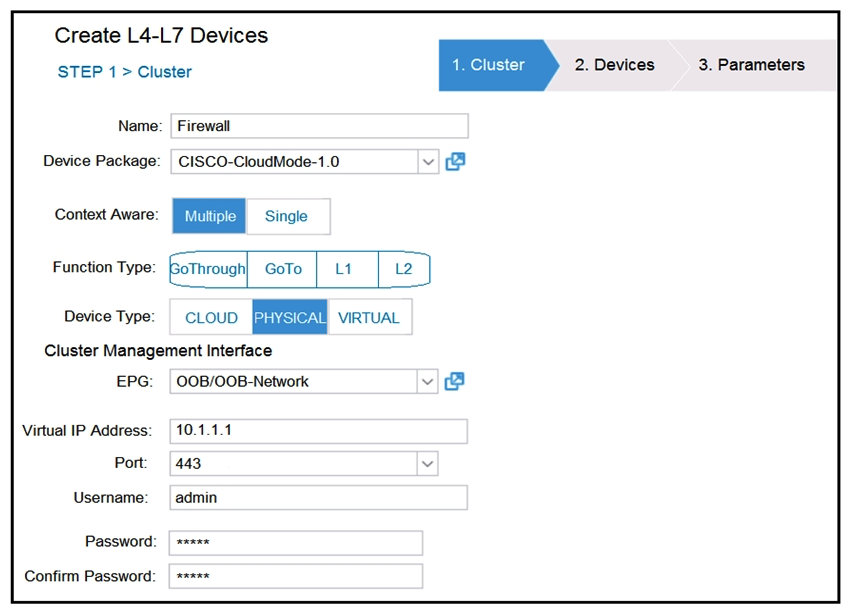Click the Context Aware label
This screenshot has height=613, width=850.
point(107,215)
